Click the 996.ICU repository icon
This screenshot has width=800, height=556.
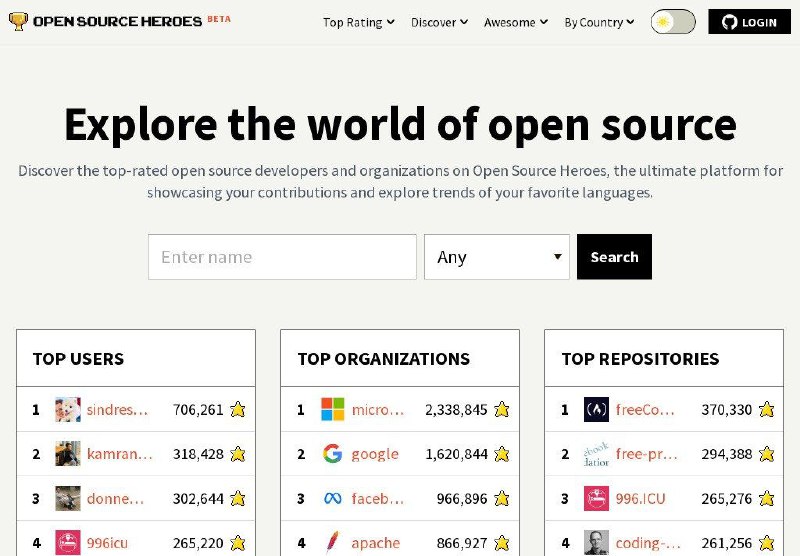point(596,498)
